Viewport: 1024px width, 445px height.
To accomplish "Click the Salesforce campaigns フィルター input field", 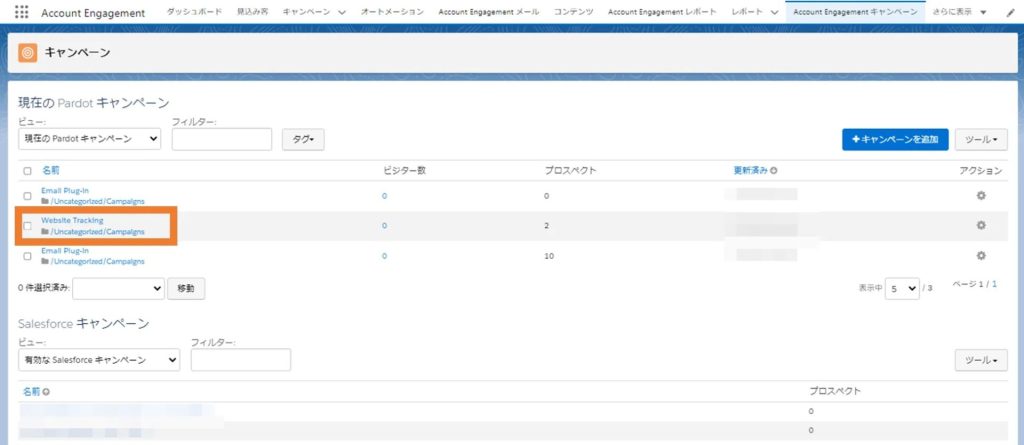I will [241, 360].
